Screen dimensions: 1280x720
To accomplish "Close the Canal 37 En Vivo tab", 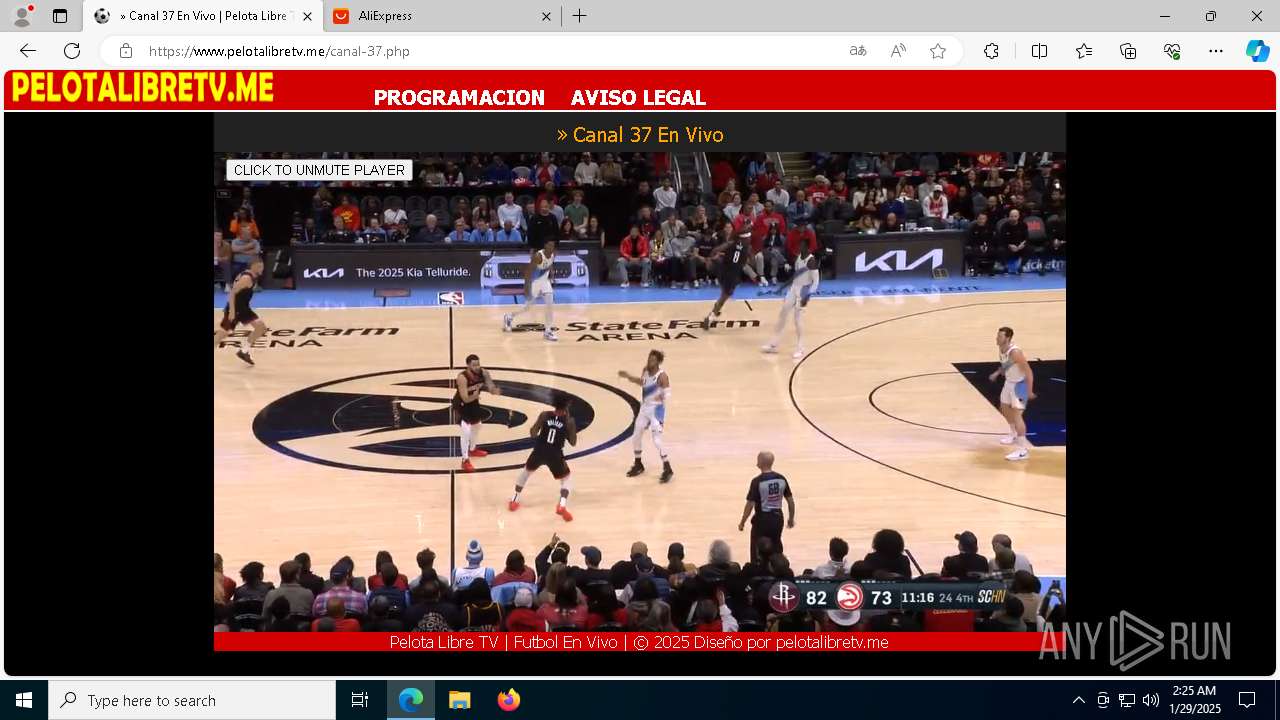I will pyautogui.click(x=307, y=16).
